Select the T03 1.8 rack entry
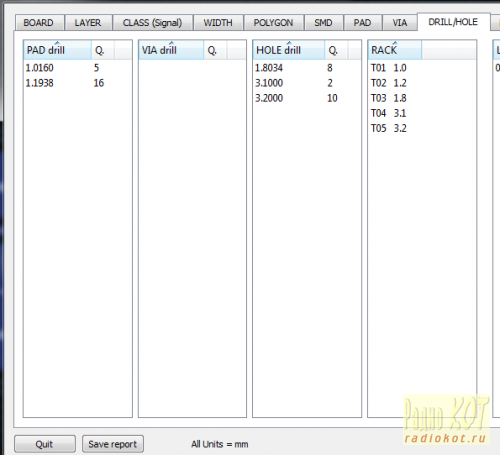This screenshot has height=455, width=500. [x=389, y=98]
